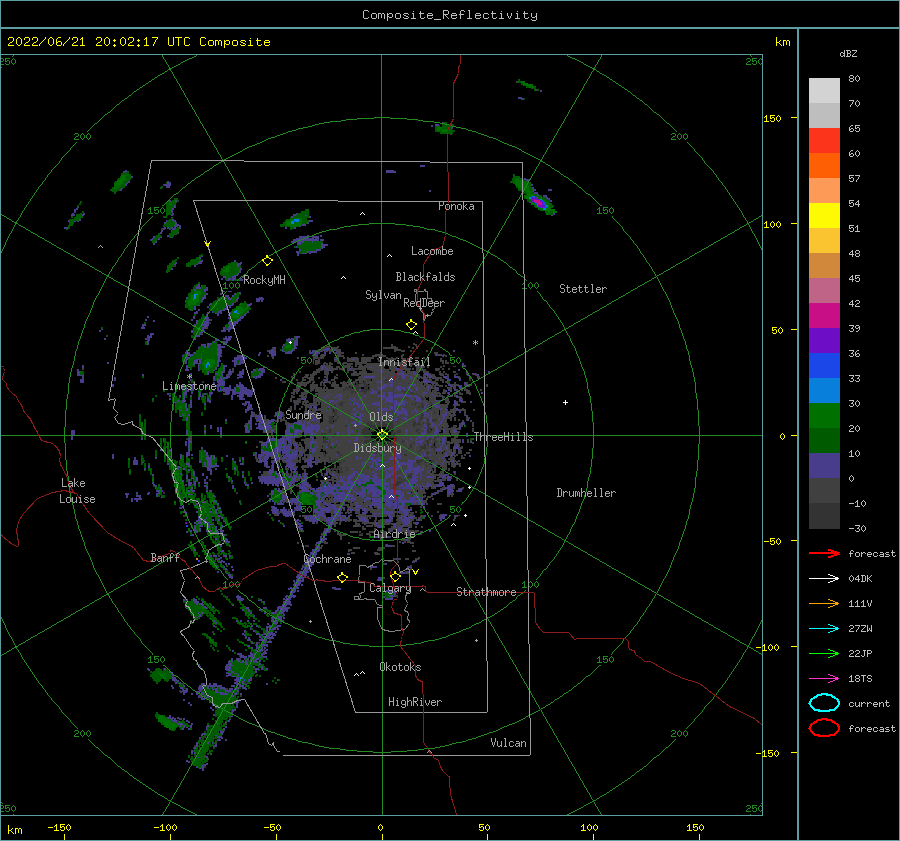Viewport: 900px width, 841px height.
Task: Click the magenta 18TS arrow legend icon
Action: pyautogui.click(x=824, y=679)
